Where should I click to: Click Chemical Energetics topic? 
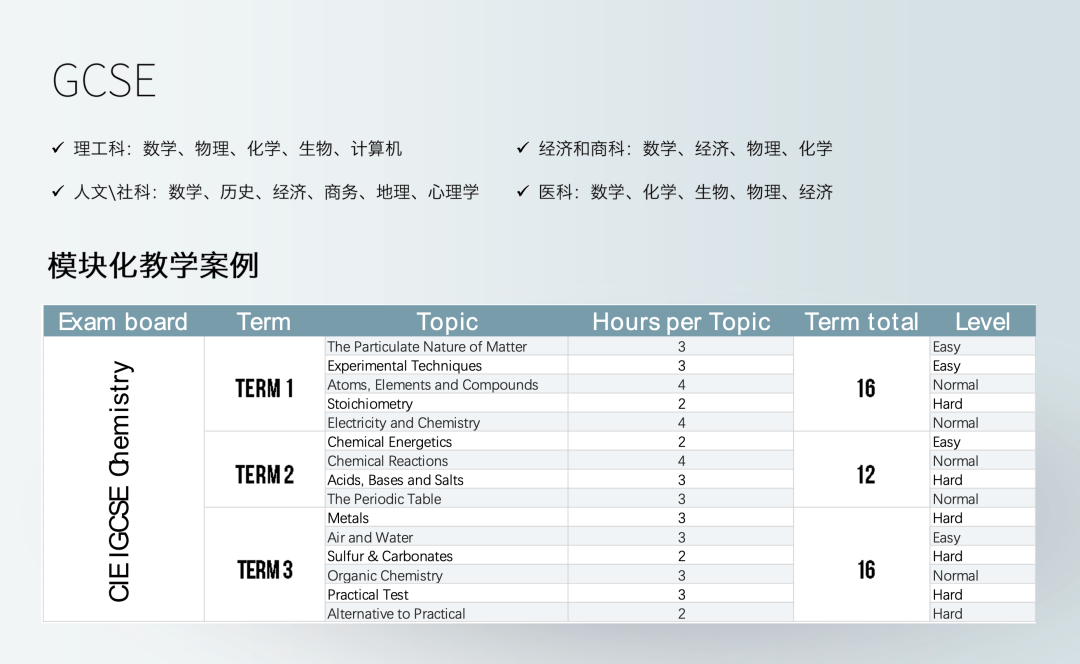(389, 442)
